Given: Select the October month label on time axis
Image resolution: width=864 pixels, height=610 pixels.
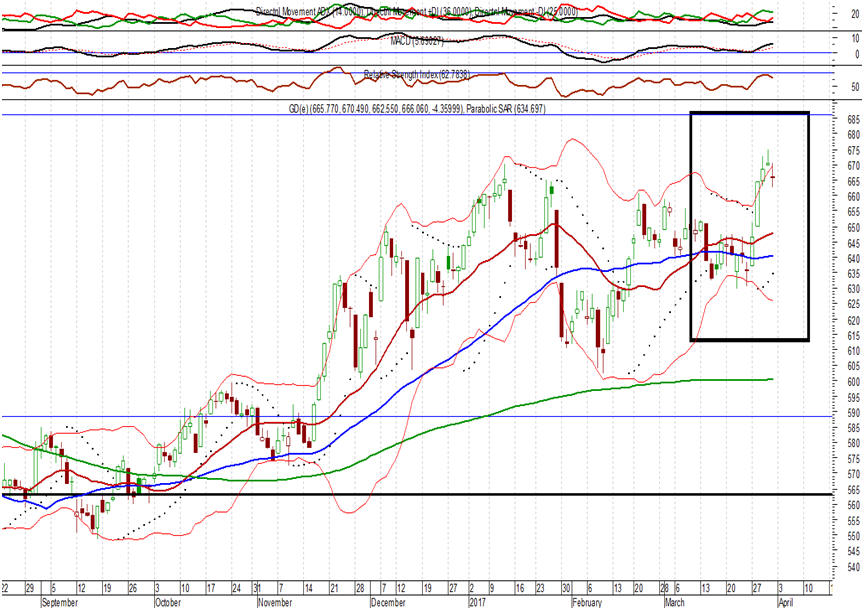Looking at the screenshot, I should click(x=168, y=602).
